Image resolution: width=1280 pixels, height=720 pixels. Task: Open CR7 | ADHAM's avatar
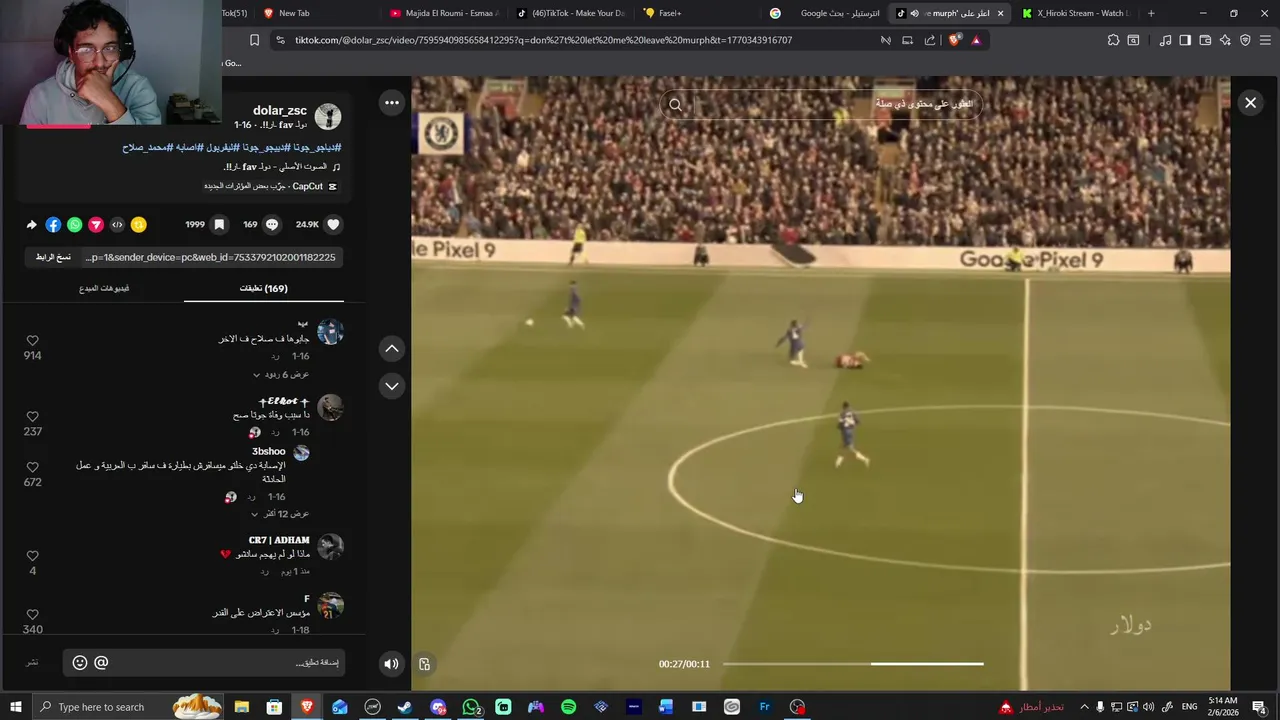tap(331, 547)
